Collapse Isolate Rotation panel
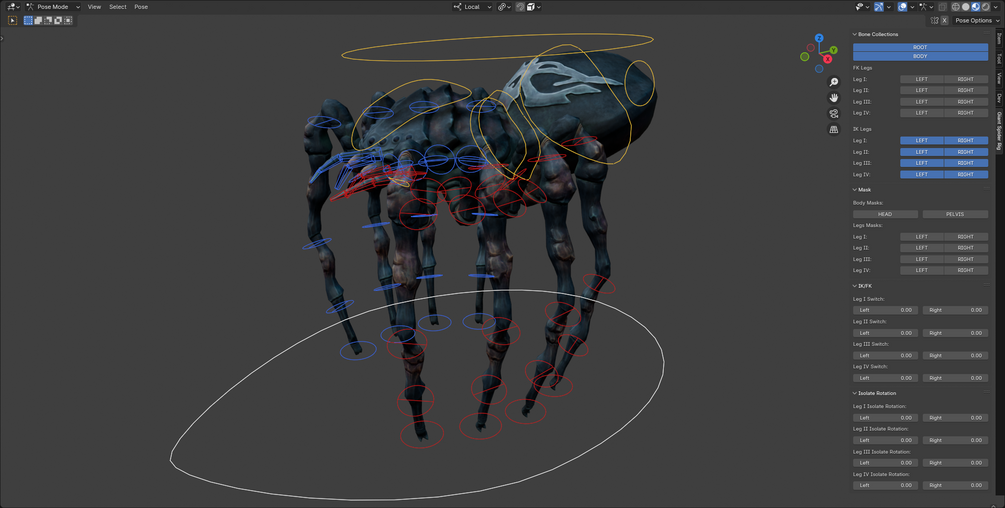Viewport: 1005px width, 508px height. (x=855, y=393)
